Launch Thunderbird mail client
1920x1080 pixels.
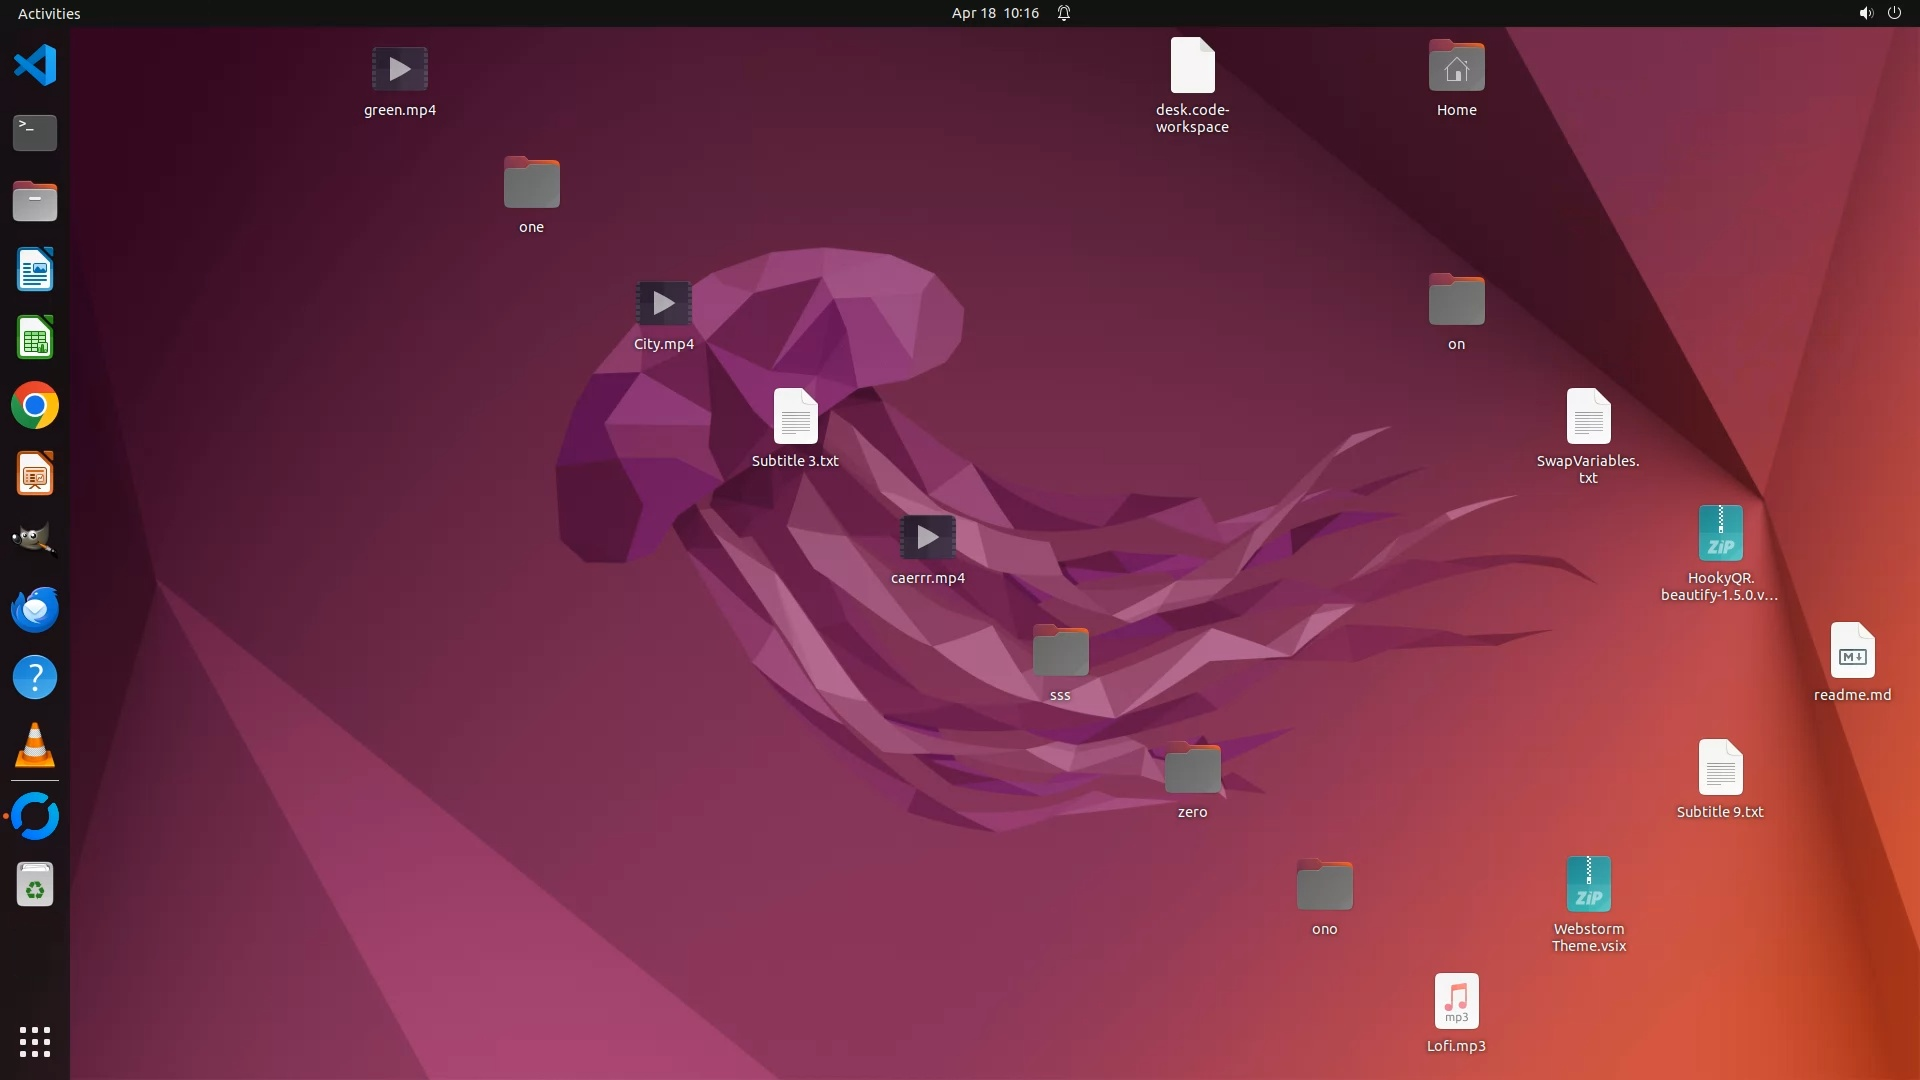coord(35,609)
